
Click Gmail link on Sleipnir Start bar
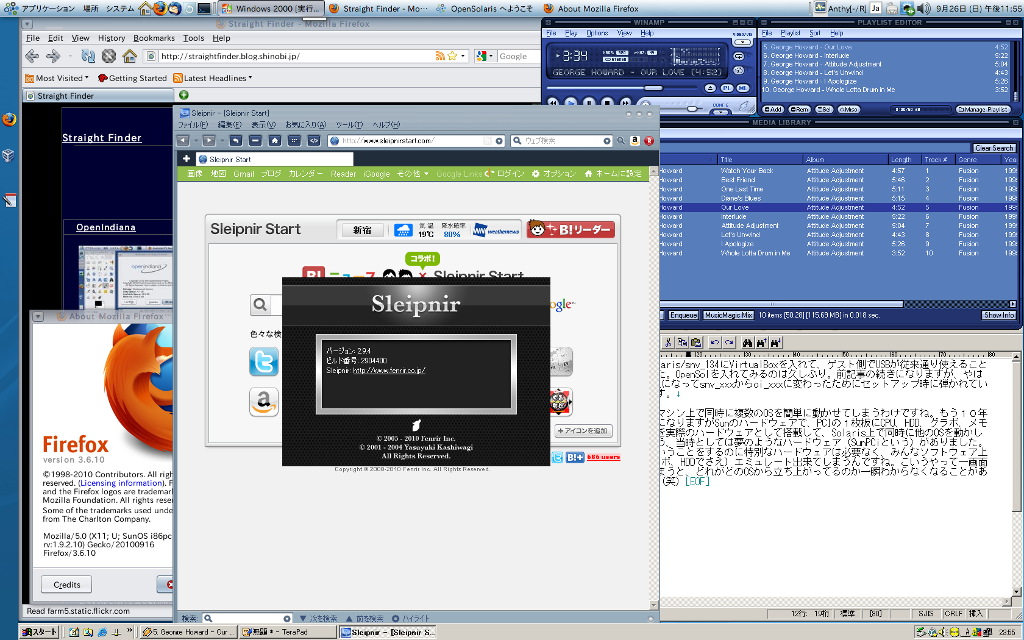(244, 174)
